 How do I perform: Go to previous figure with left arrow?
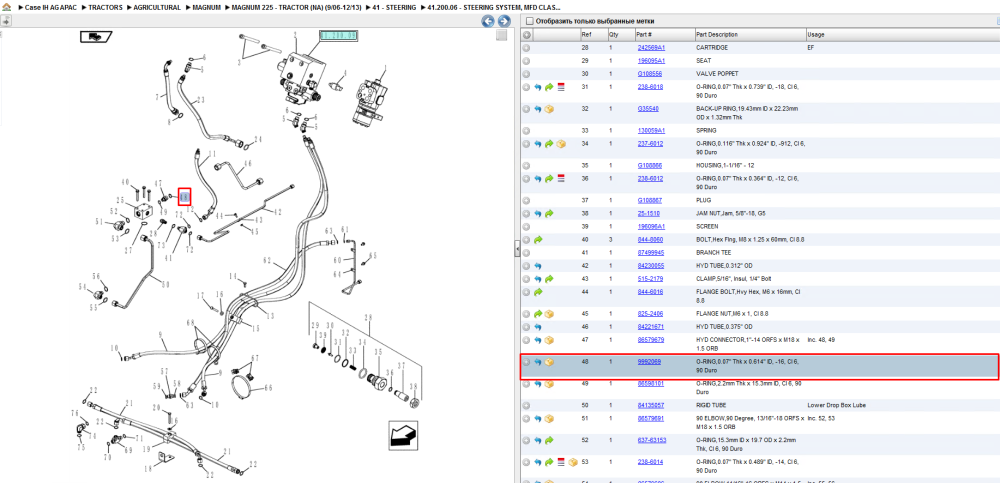(x=488, y=21)
